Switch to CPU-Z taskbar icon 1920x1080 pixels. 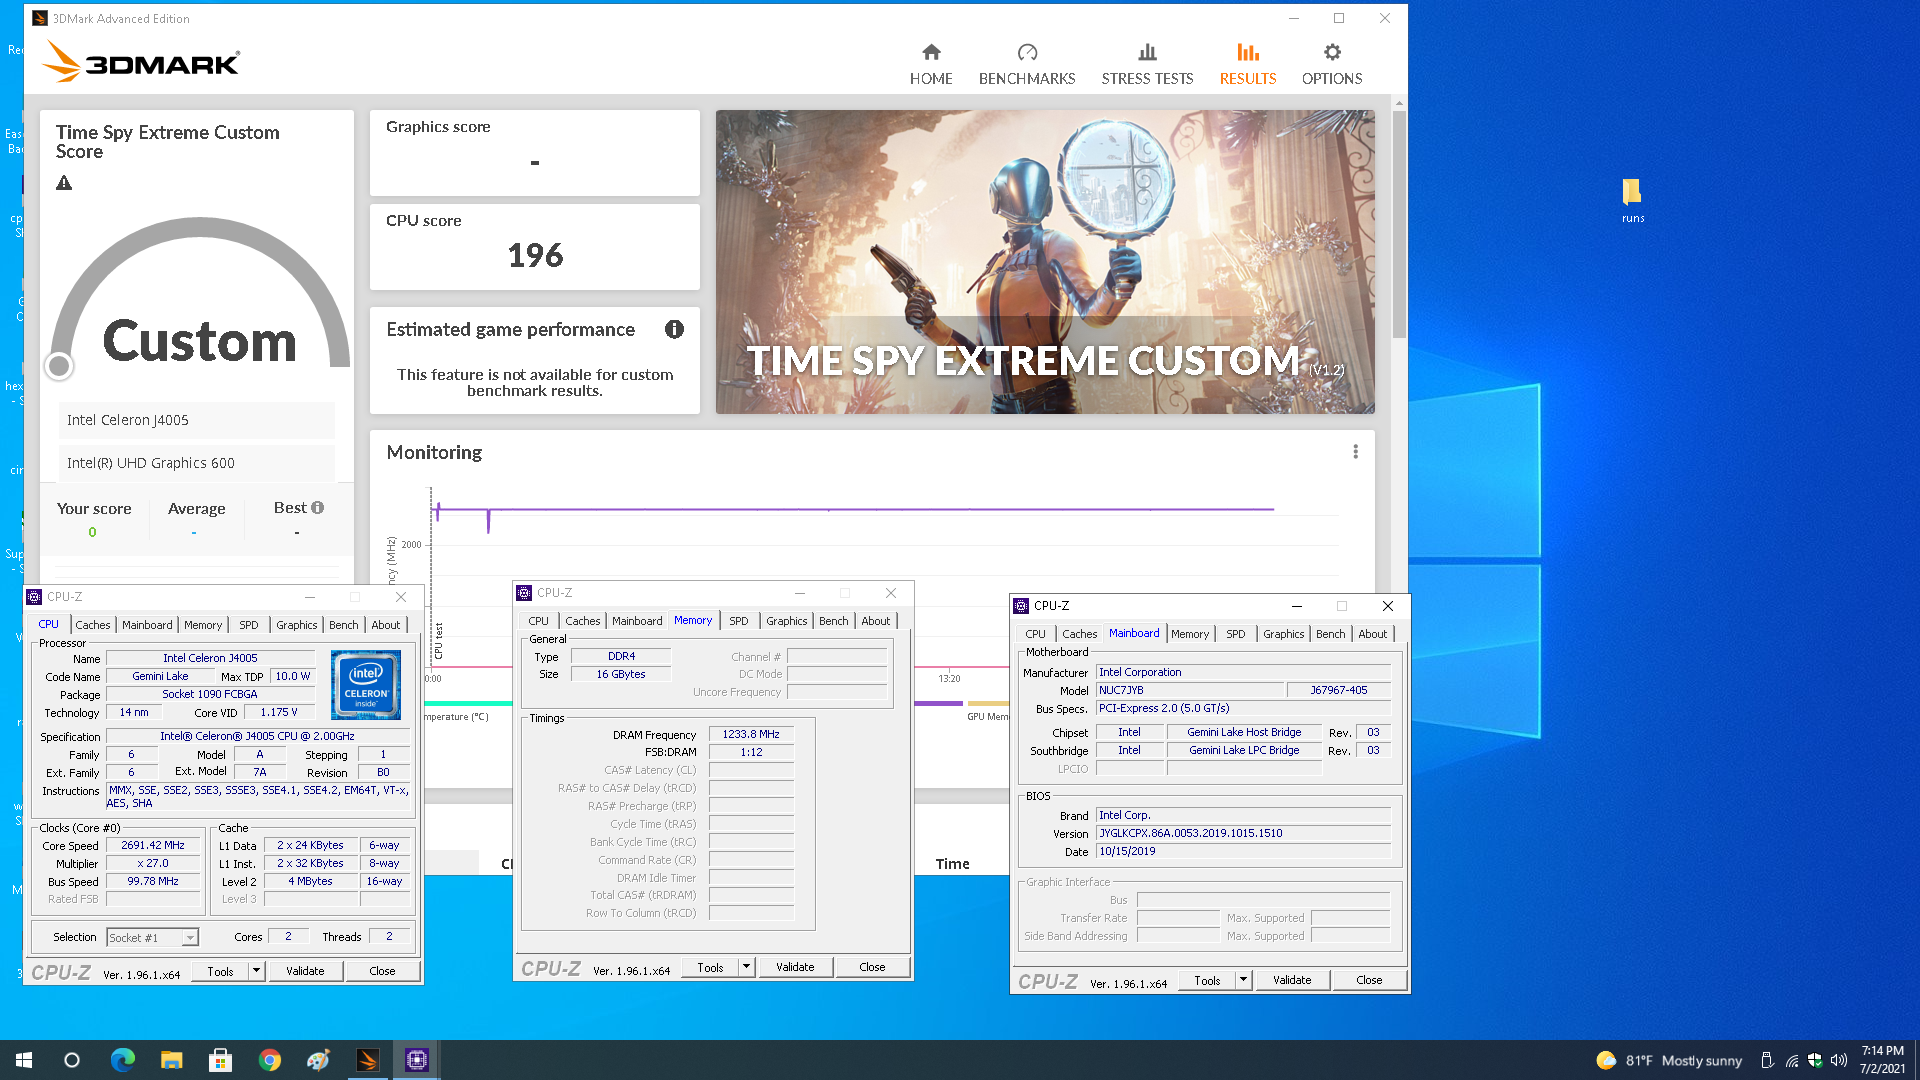pos(417,1060)
